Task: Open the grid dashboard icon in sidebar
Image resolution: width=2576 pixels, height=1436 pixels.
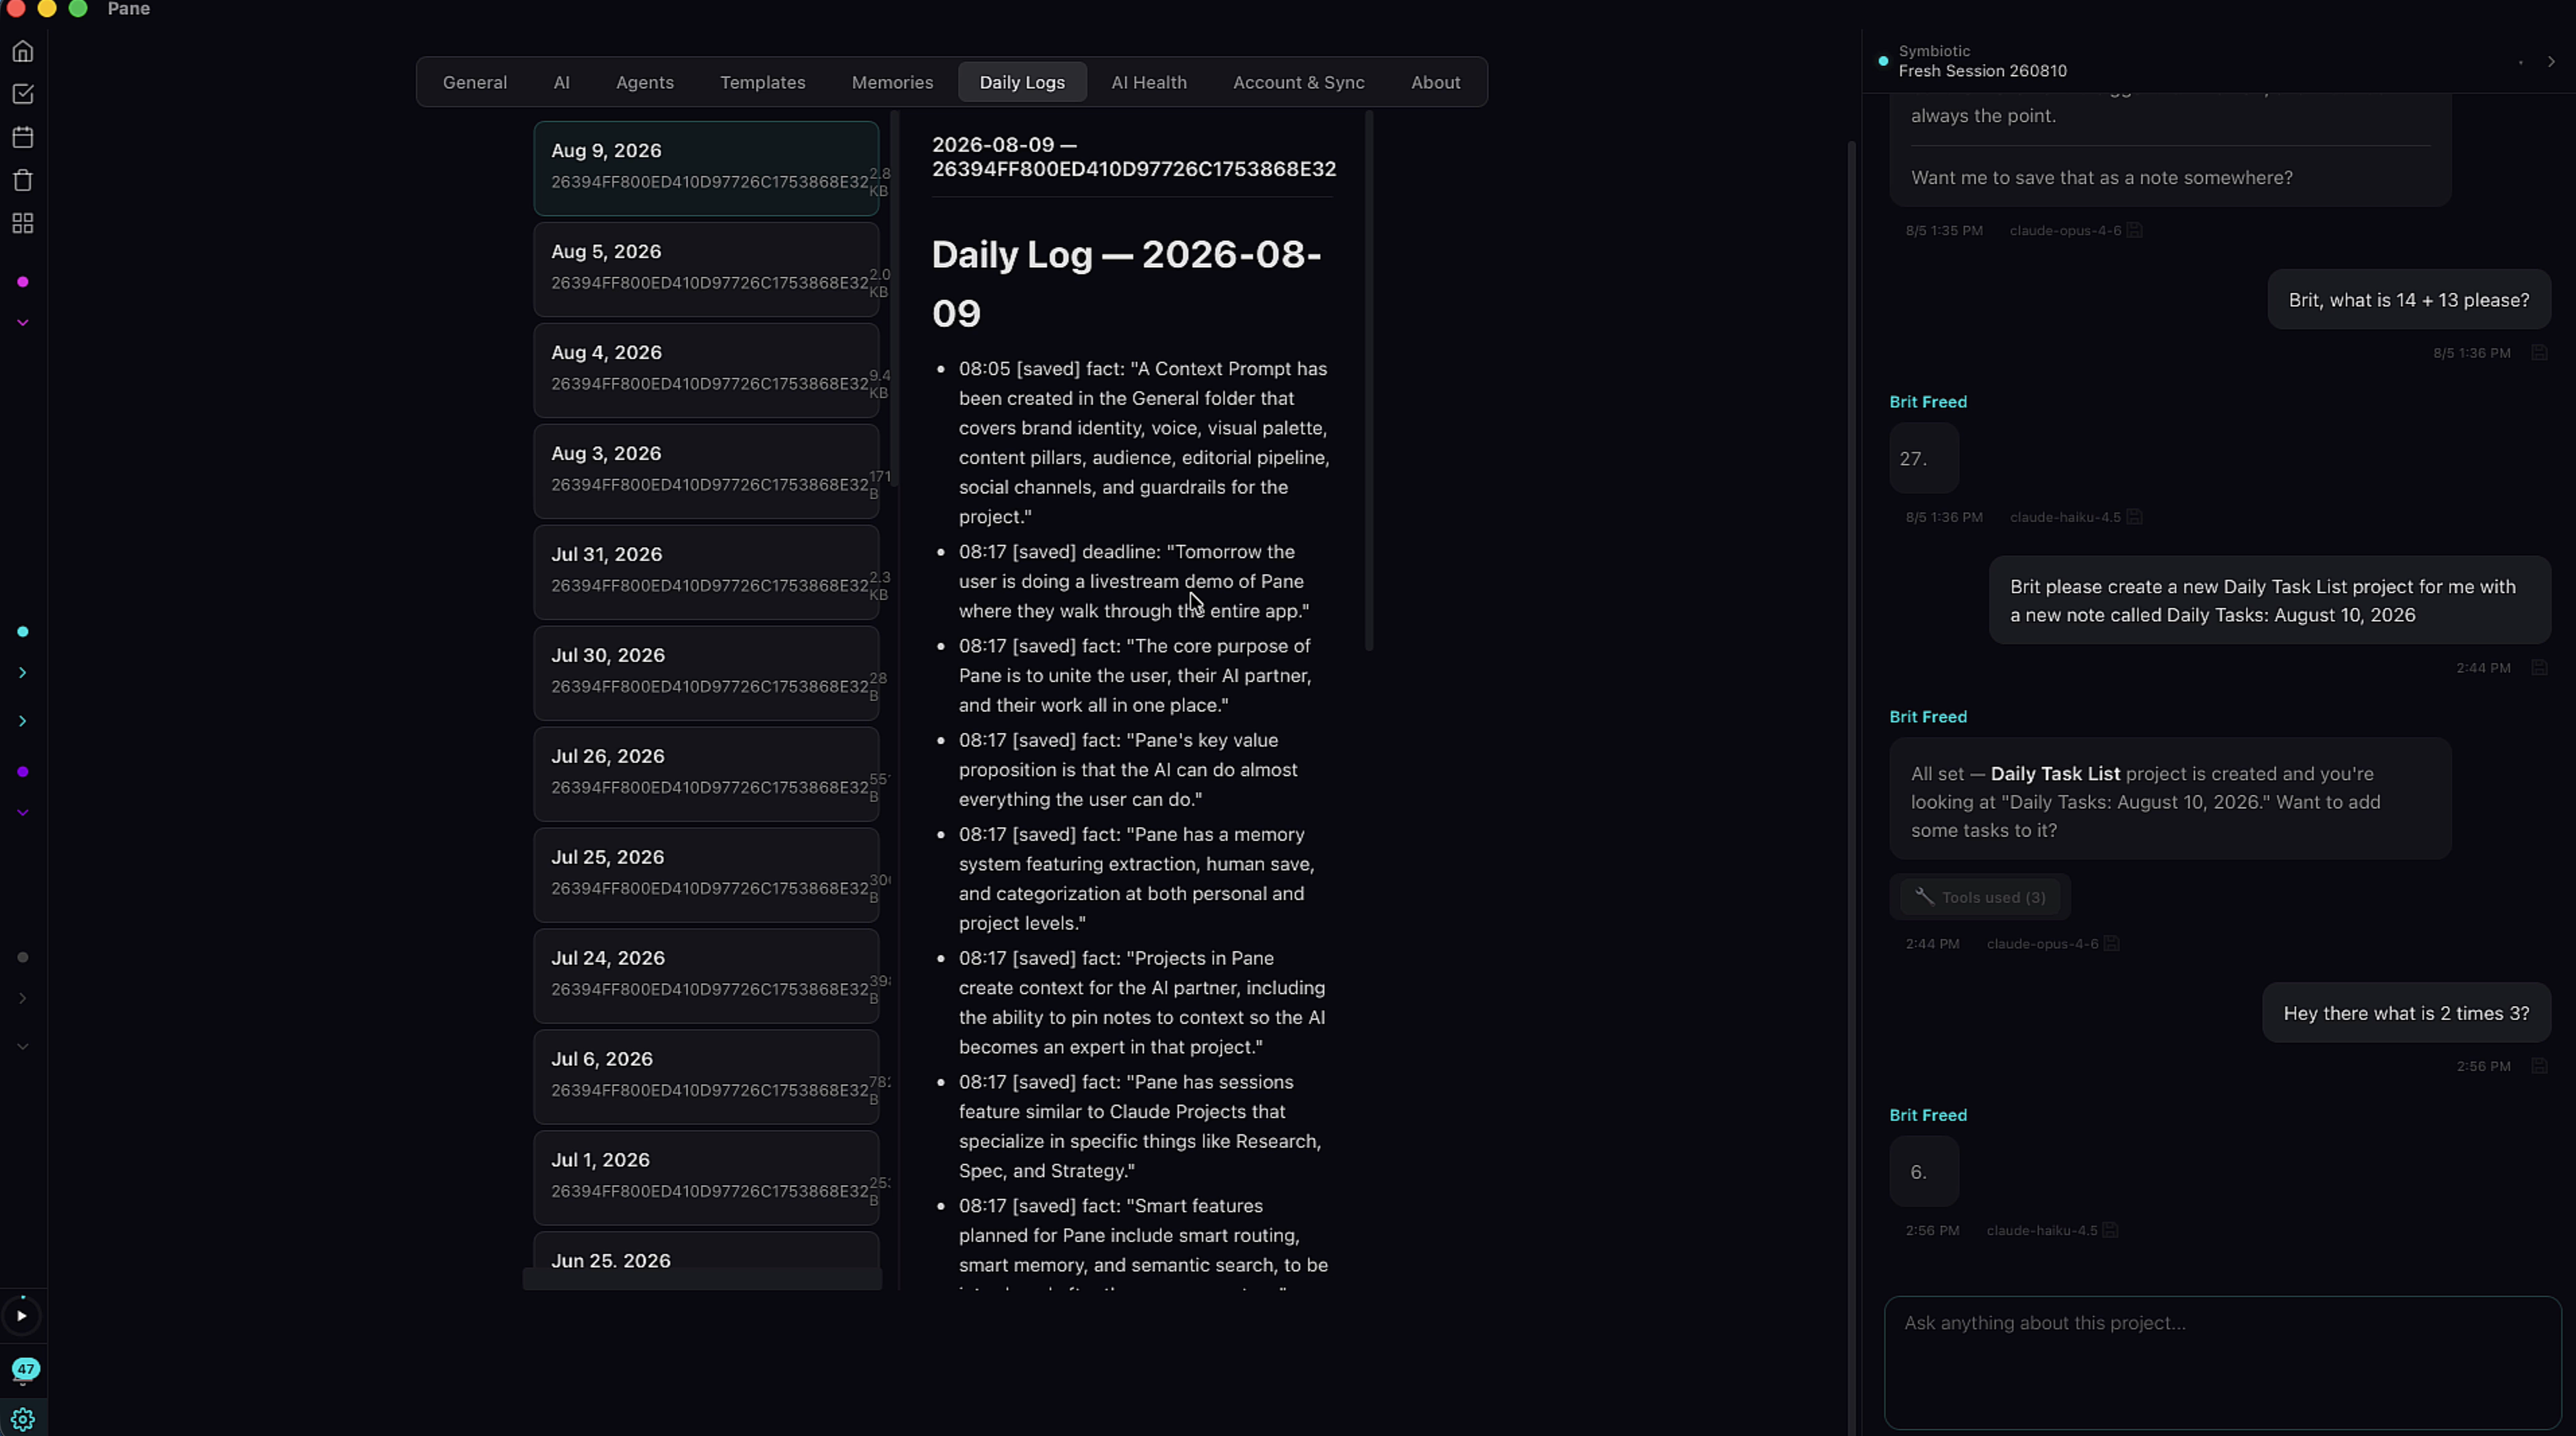Action: [x=23, y=223]
